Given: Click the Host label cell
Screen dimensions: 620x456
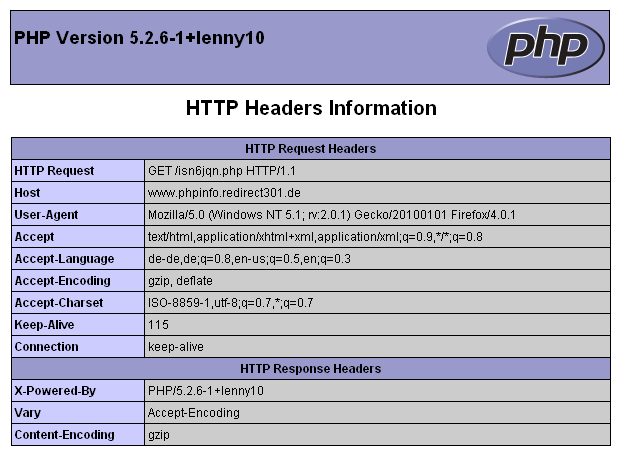Looking at the screenshot, I should tap(78, 193).
